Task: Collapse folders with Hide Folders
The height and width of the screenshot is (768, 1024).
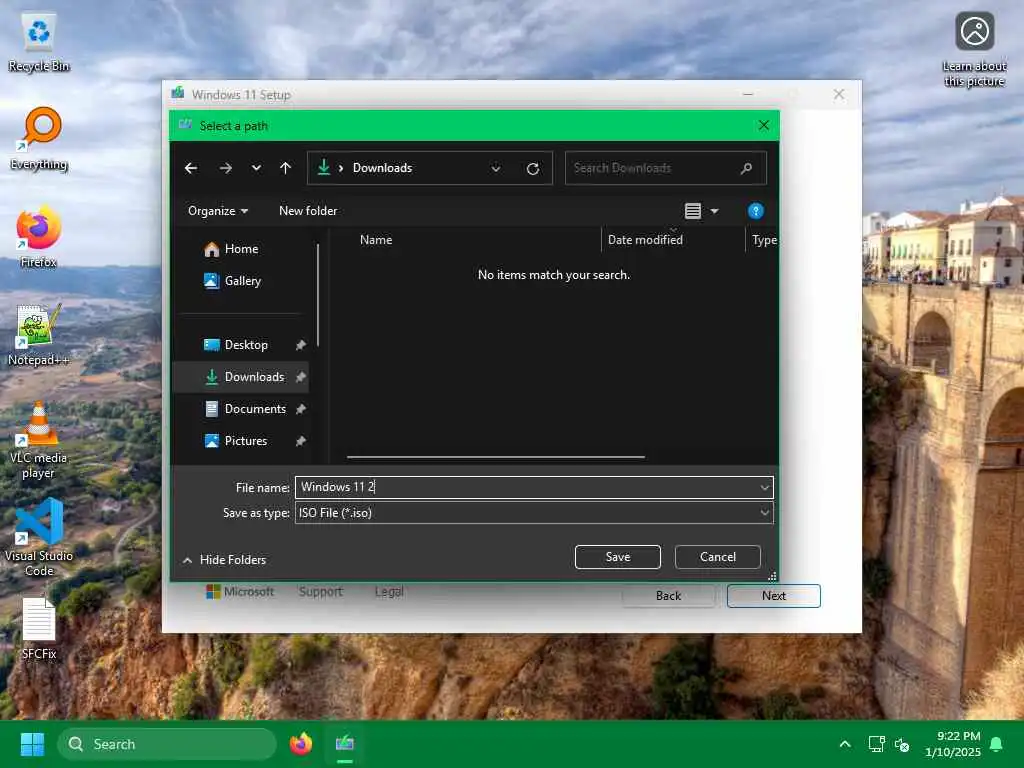Action: (x=225, y=560)
